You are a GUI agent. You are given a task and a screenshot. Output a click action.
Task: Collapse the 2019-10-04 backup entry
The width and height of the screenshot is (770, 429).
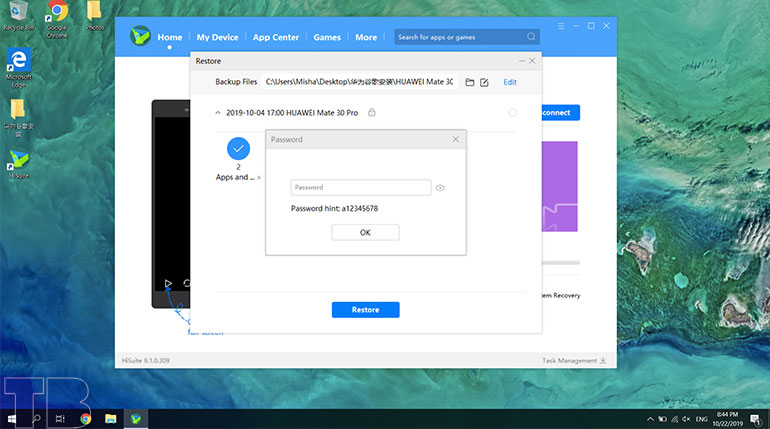[x=218, y=113]
